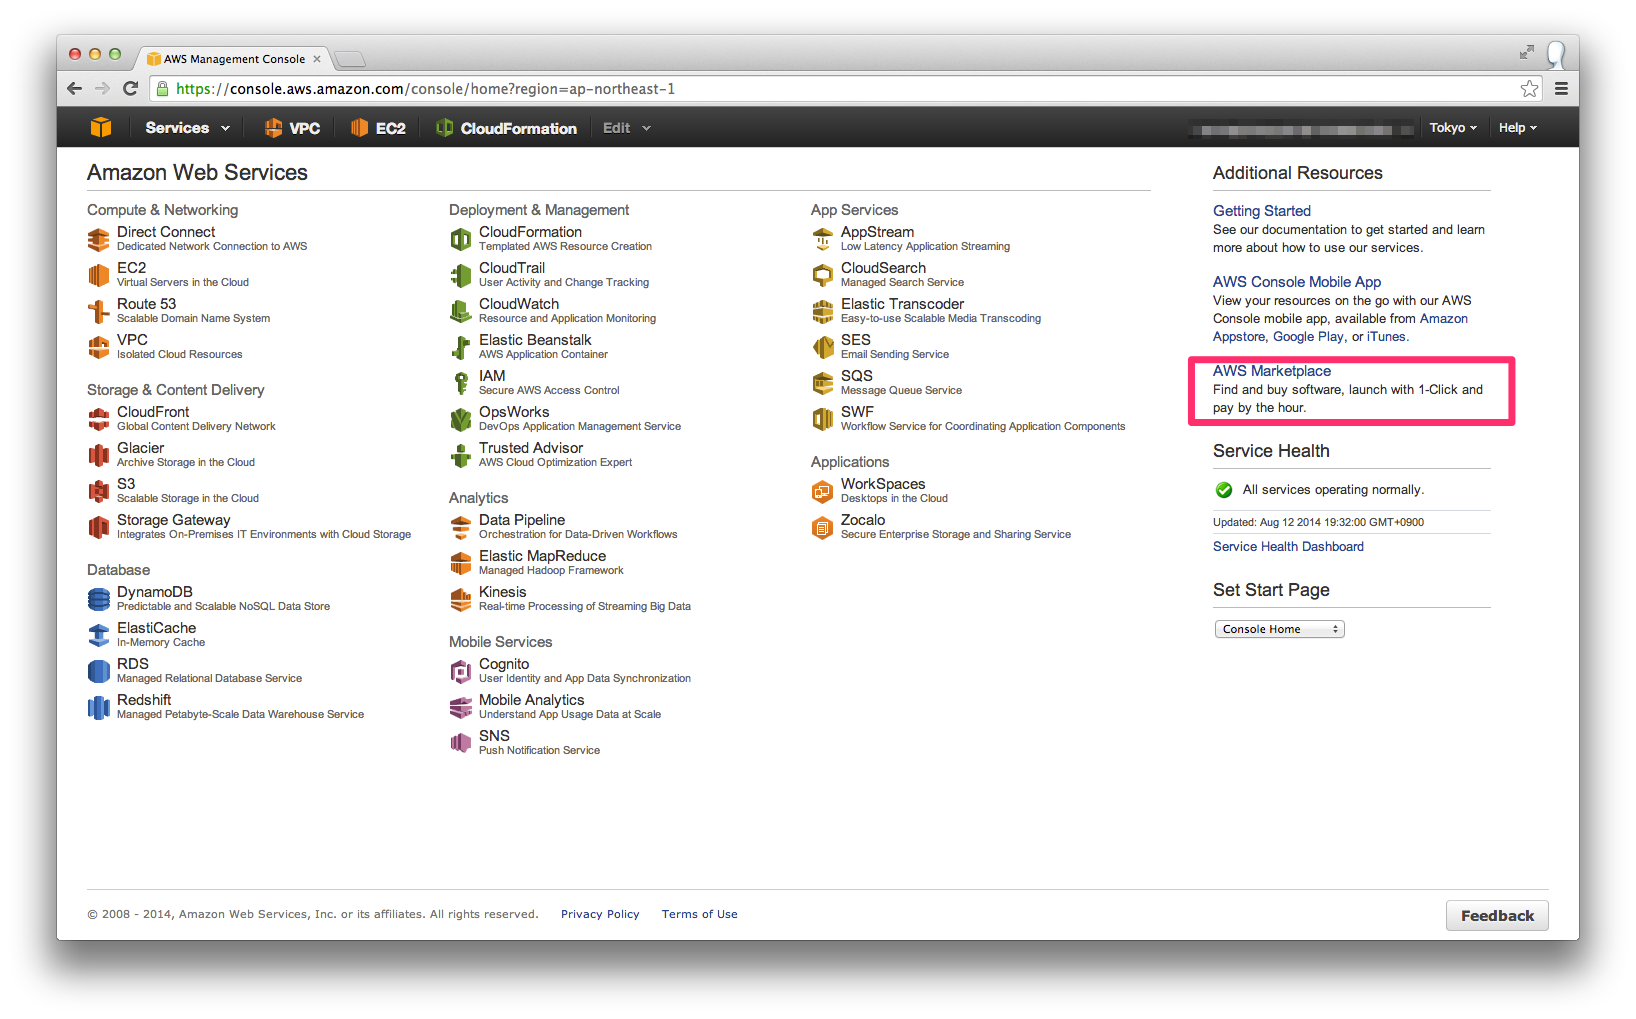1636x1019 pixels.
Task: Click the Trusted Advisor icon
Action: tap(460, 456)
